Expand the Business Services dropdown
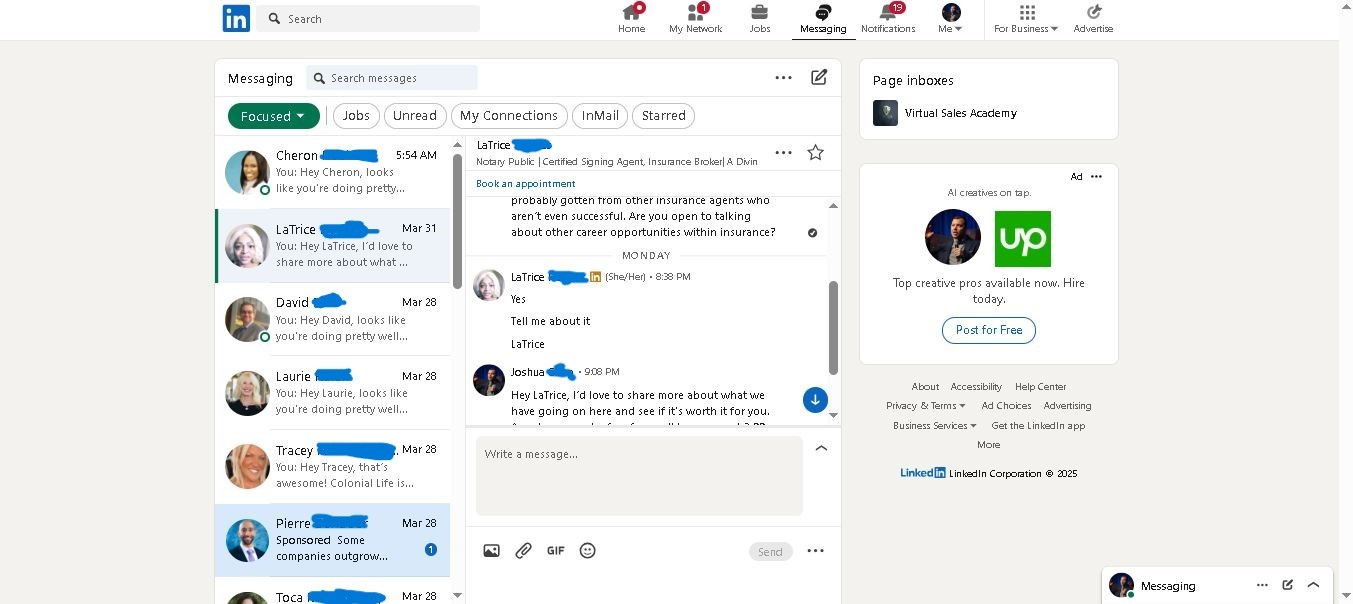The height and width of the screenshot is (604, 1353). click(x=935, y=426)
